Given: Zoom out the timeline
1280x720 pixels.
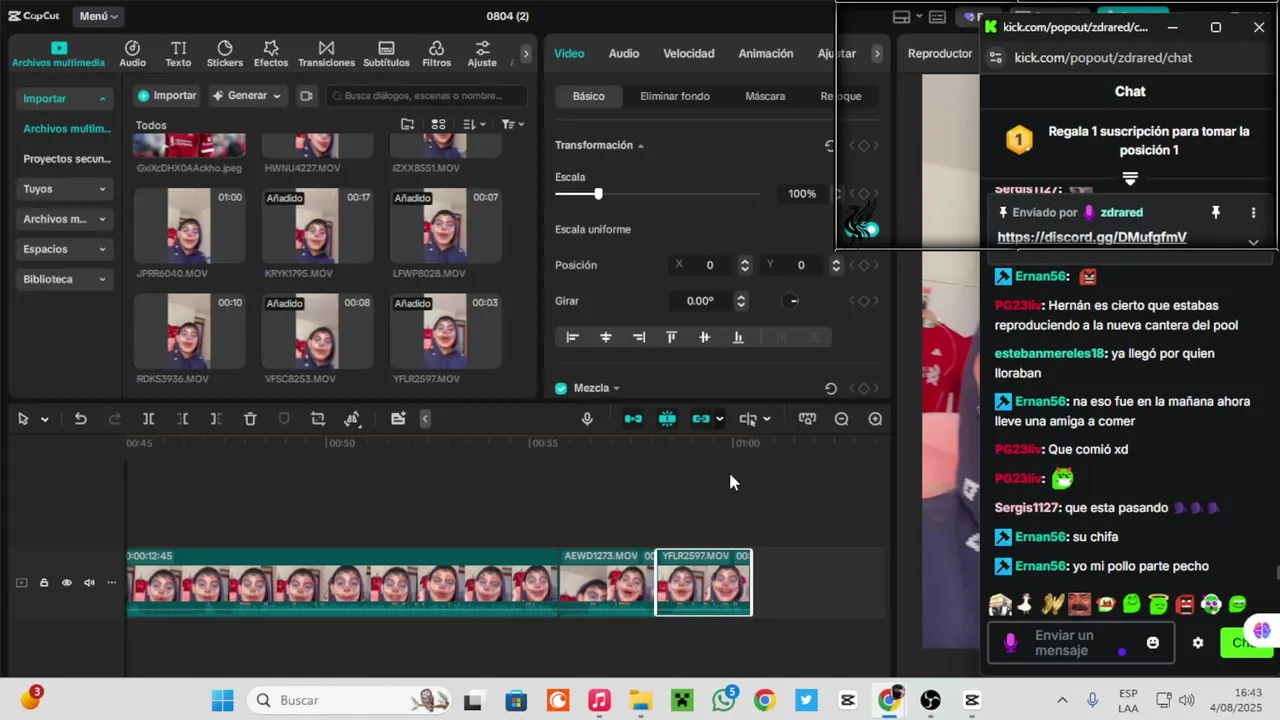Looking at the screenshot, I should click(841, 419).
